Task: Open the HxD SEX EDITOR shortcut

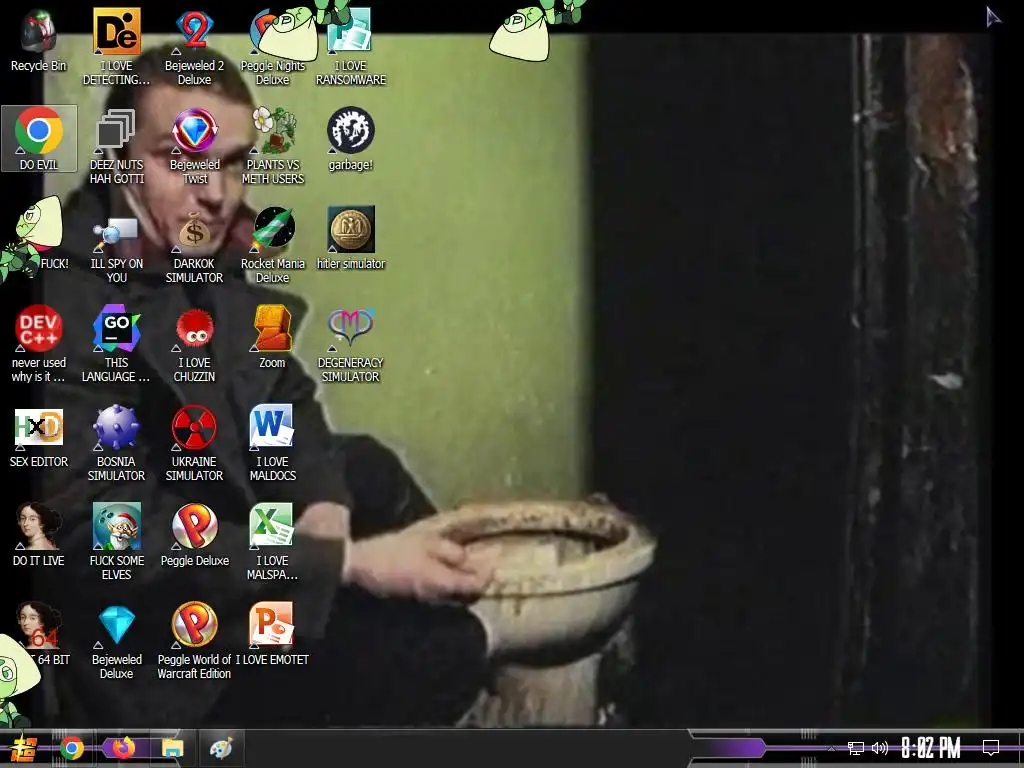Action: (x=39, y=436)
